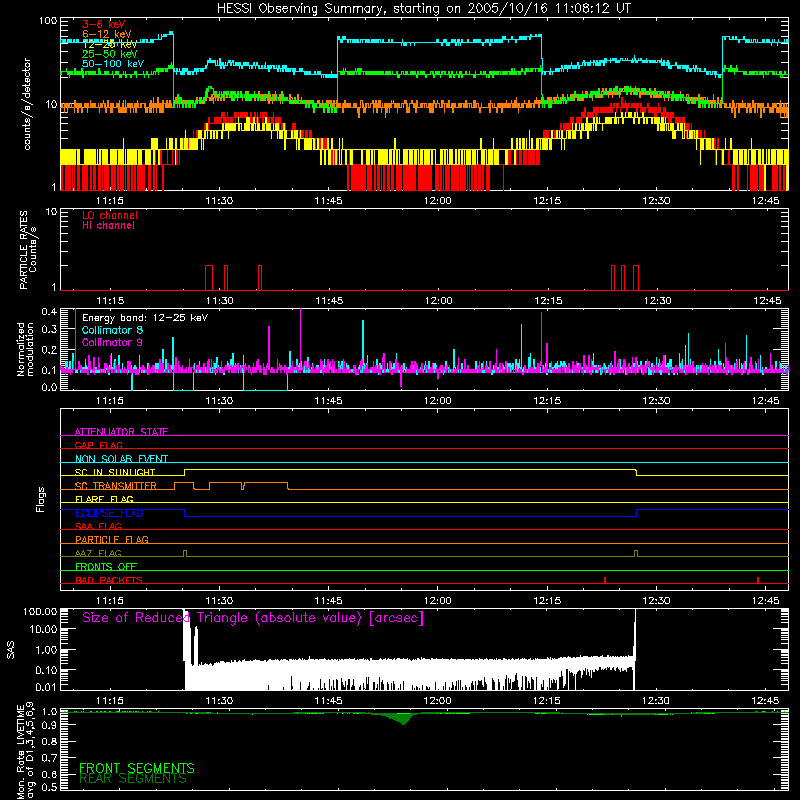Click the 'Size of Reduced Triangle' caption
Image resolution: width=800 pixels, height=800 pixels.
[x=253, y=618]
